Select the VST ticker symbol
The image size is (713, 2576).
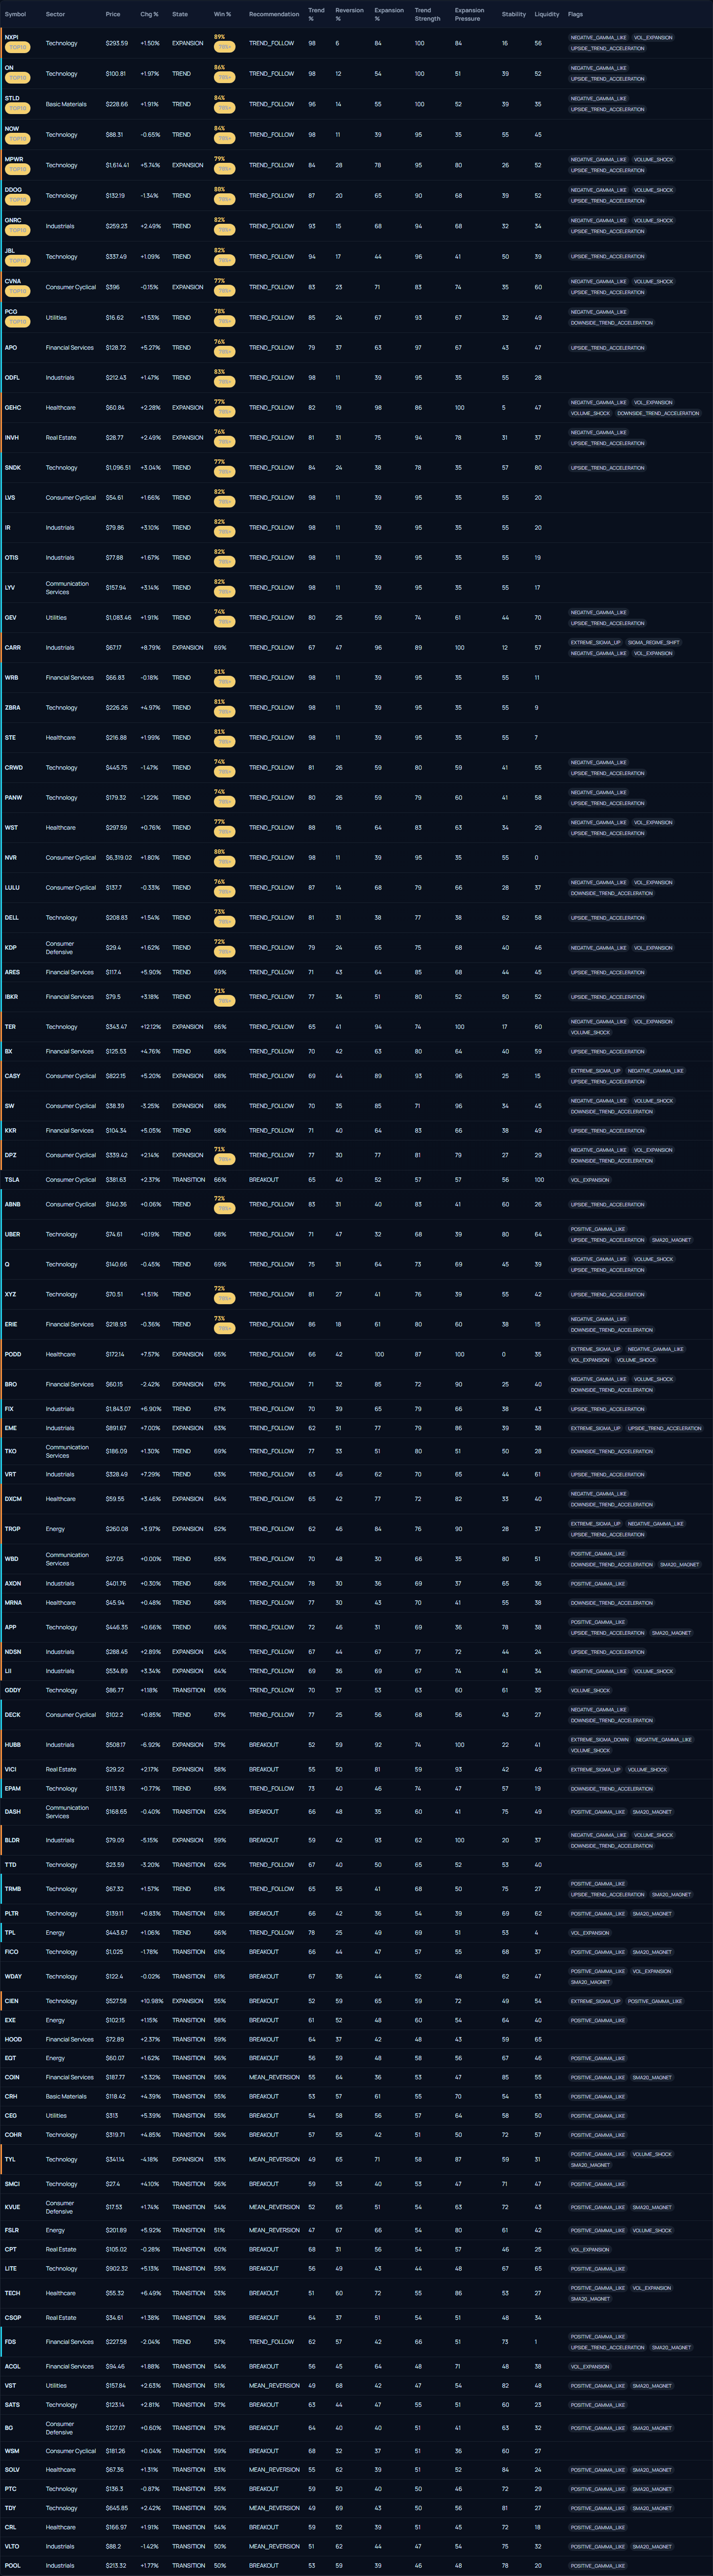tap(10, 2386)
